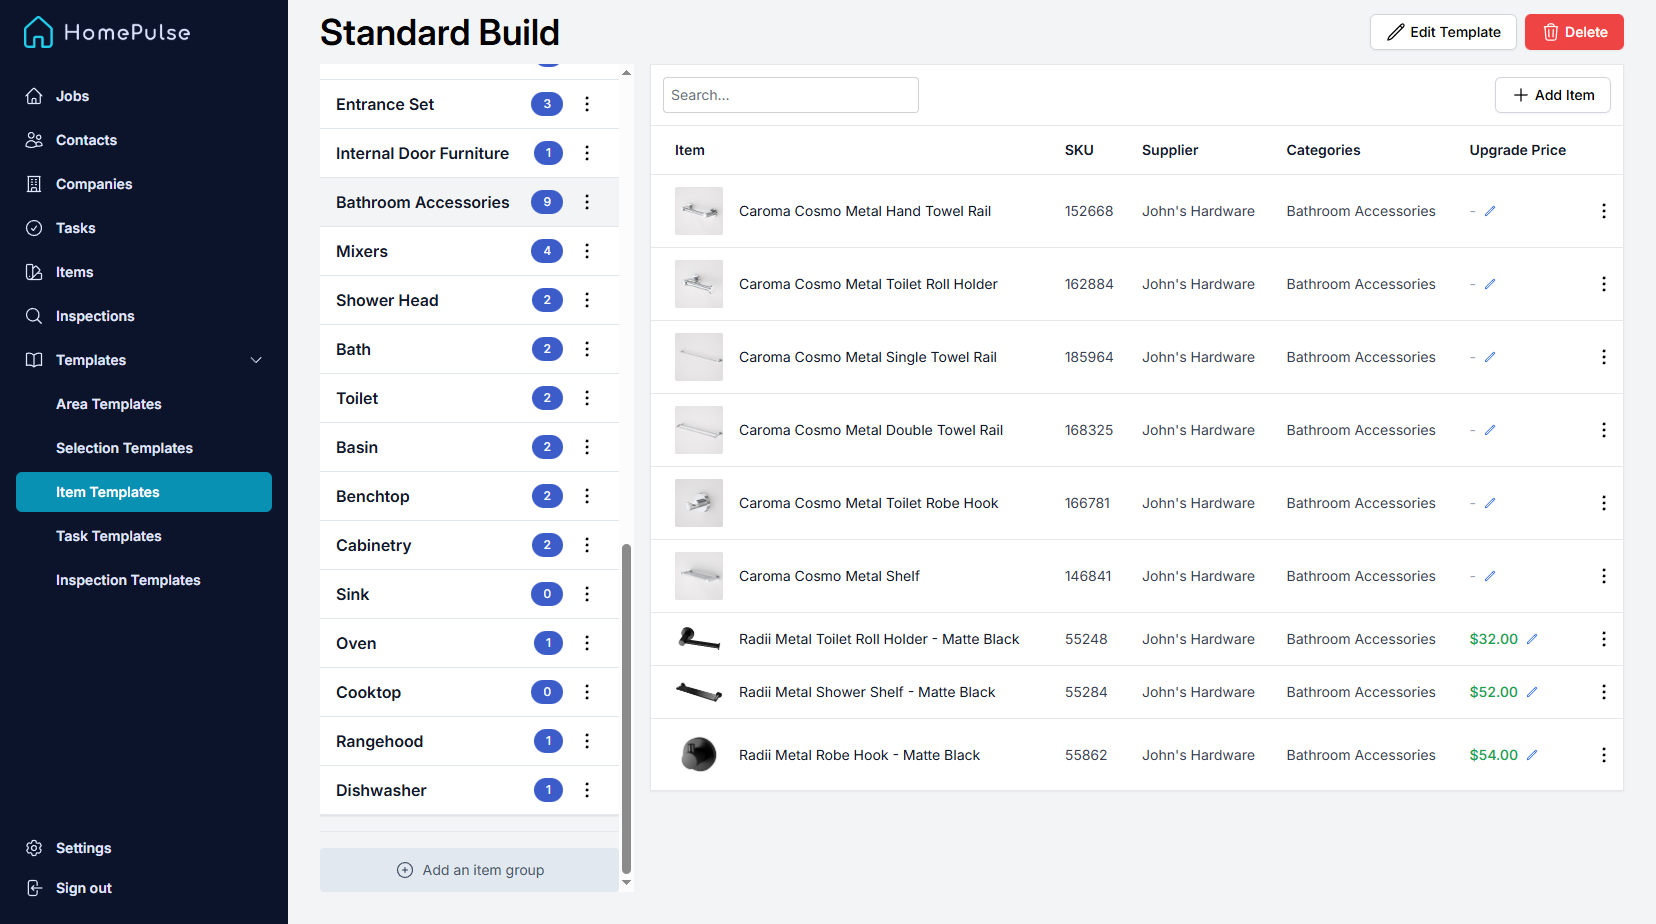Open Selection Templates in the sidebar
1656x924 pixels.
(124, 448)
